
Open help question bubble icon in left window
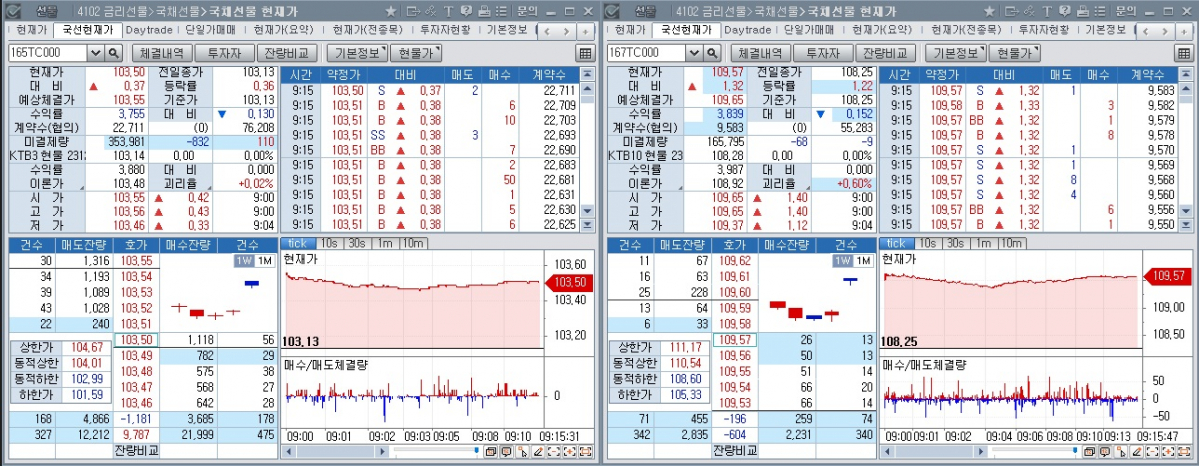[466, 11]
